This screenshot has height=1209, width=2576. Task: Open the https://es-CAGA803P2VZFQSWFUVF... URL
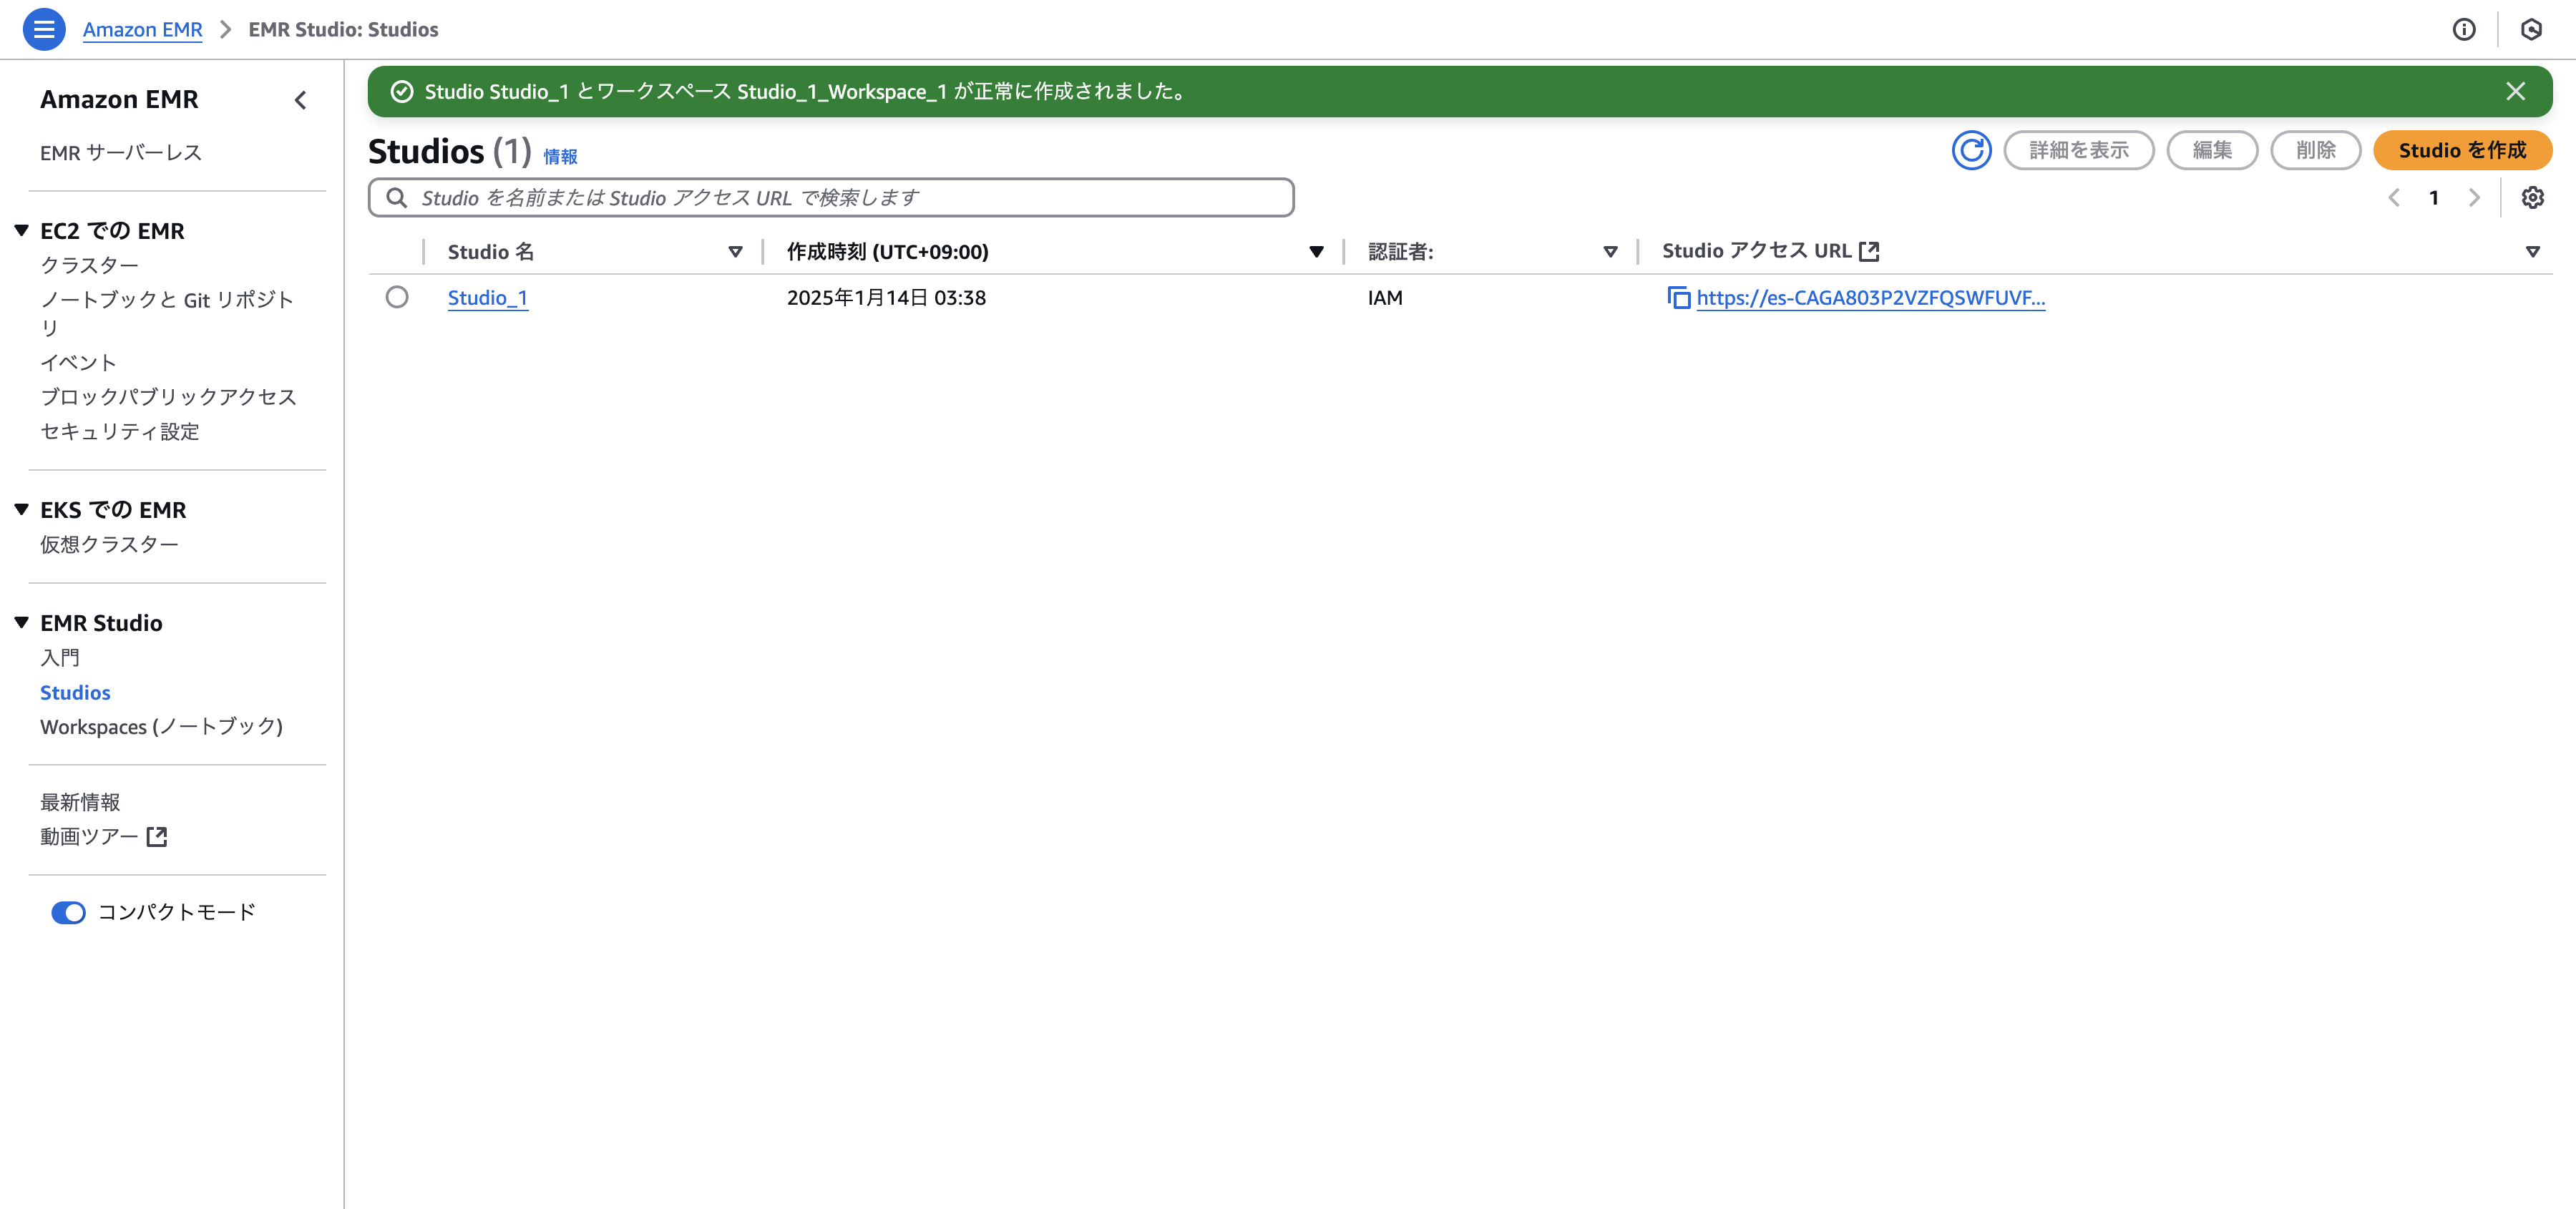coord(1870,297)
